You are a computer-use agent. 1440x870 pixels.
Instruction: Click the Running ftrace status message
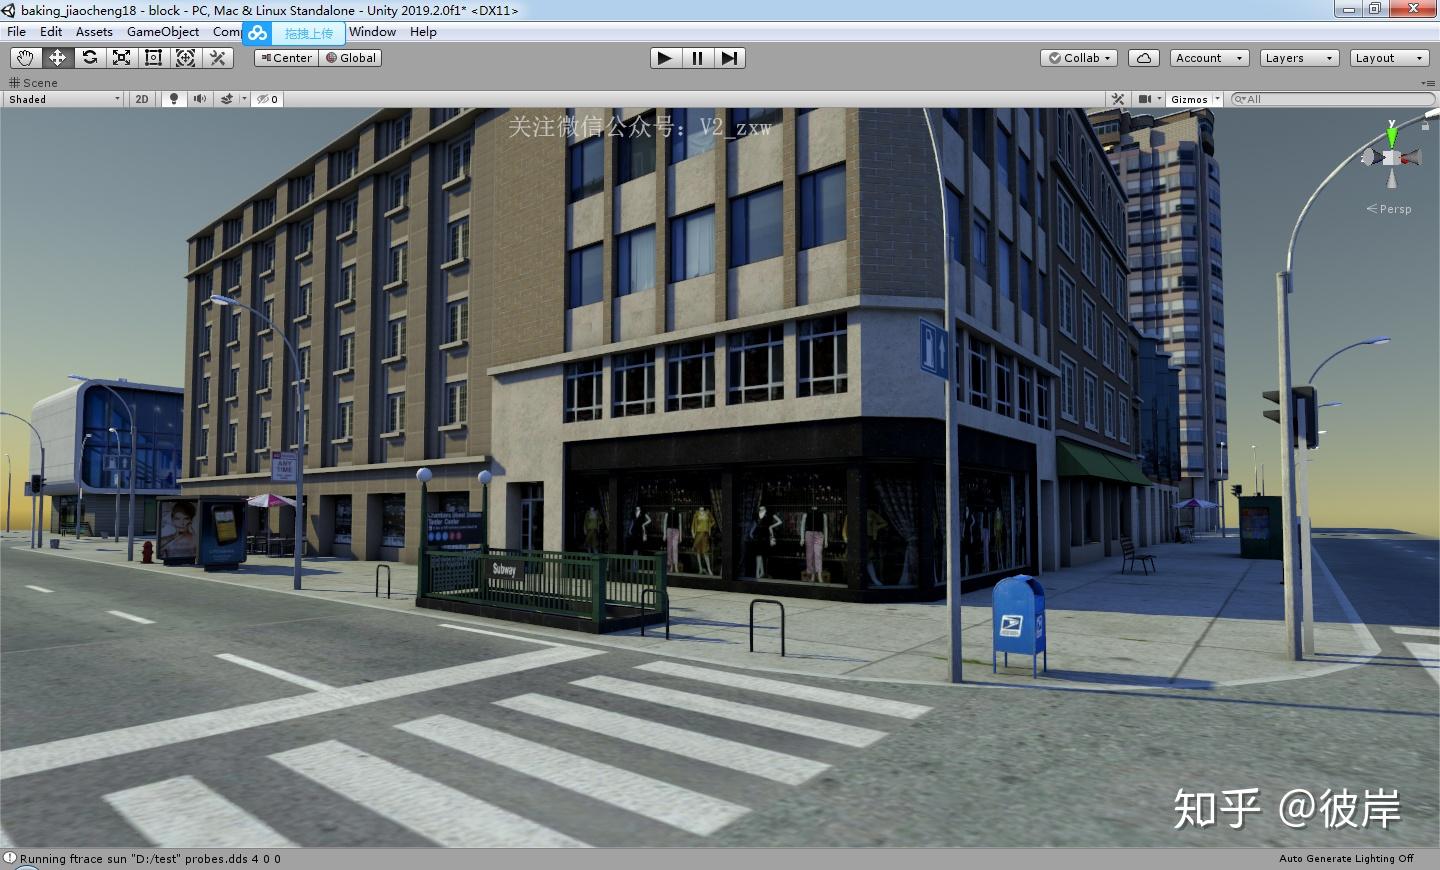150,859
